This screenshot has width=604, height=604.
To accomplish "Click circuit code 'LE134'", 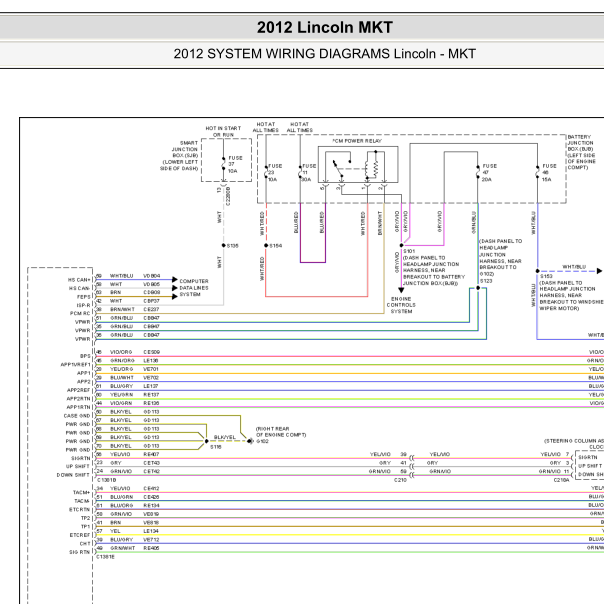I will coord(151,531).
